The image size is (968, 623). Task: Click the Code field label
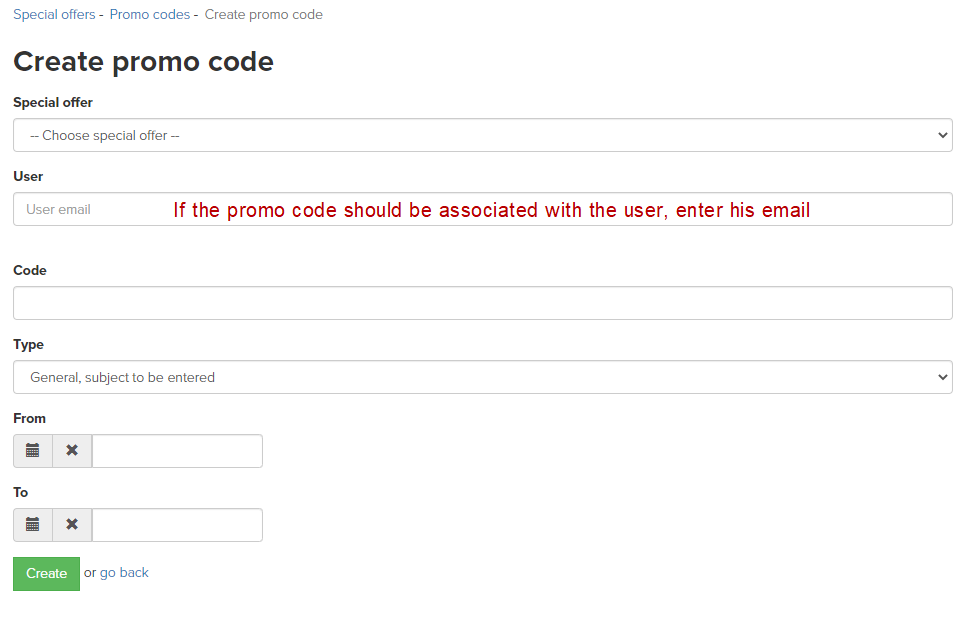coord(30,270)
